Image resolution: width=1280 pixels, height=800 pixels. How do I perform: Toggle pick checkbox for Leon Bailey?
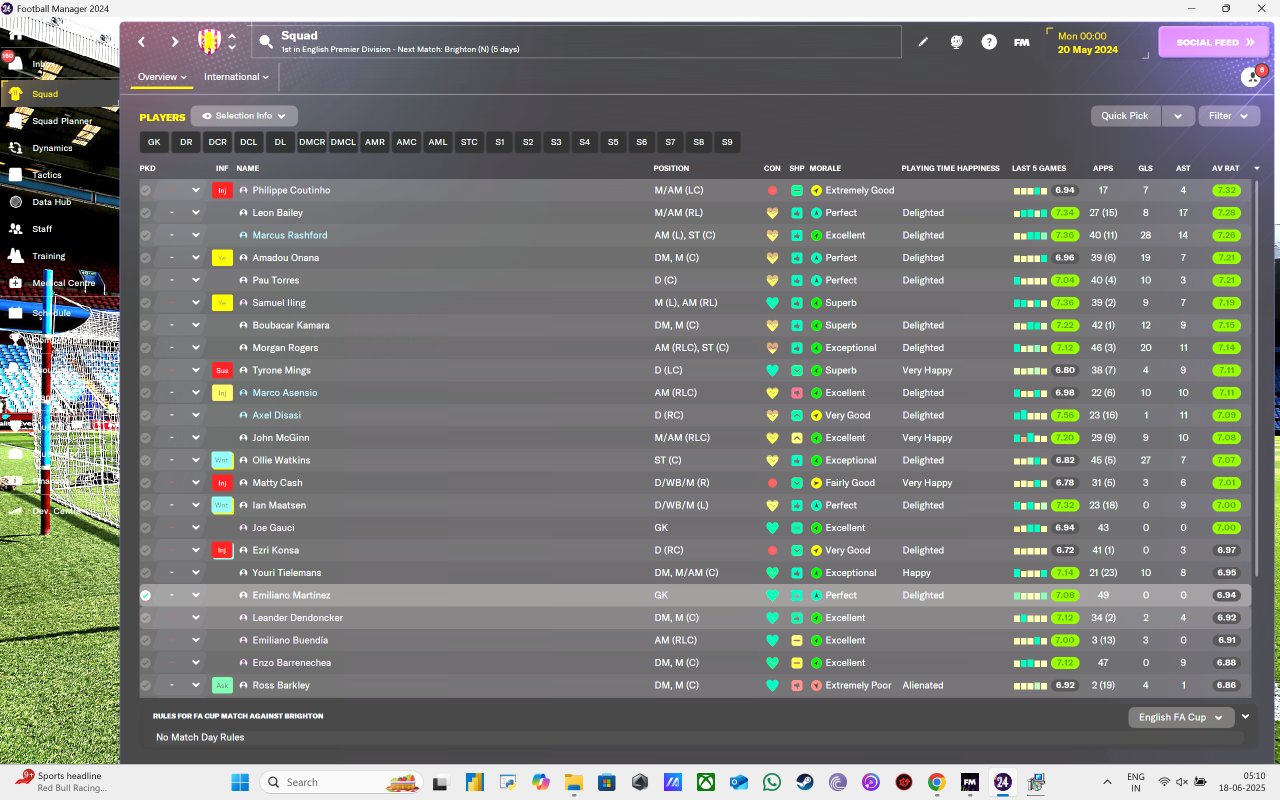point(146,213)
